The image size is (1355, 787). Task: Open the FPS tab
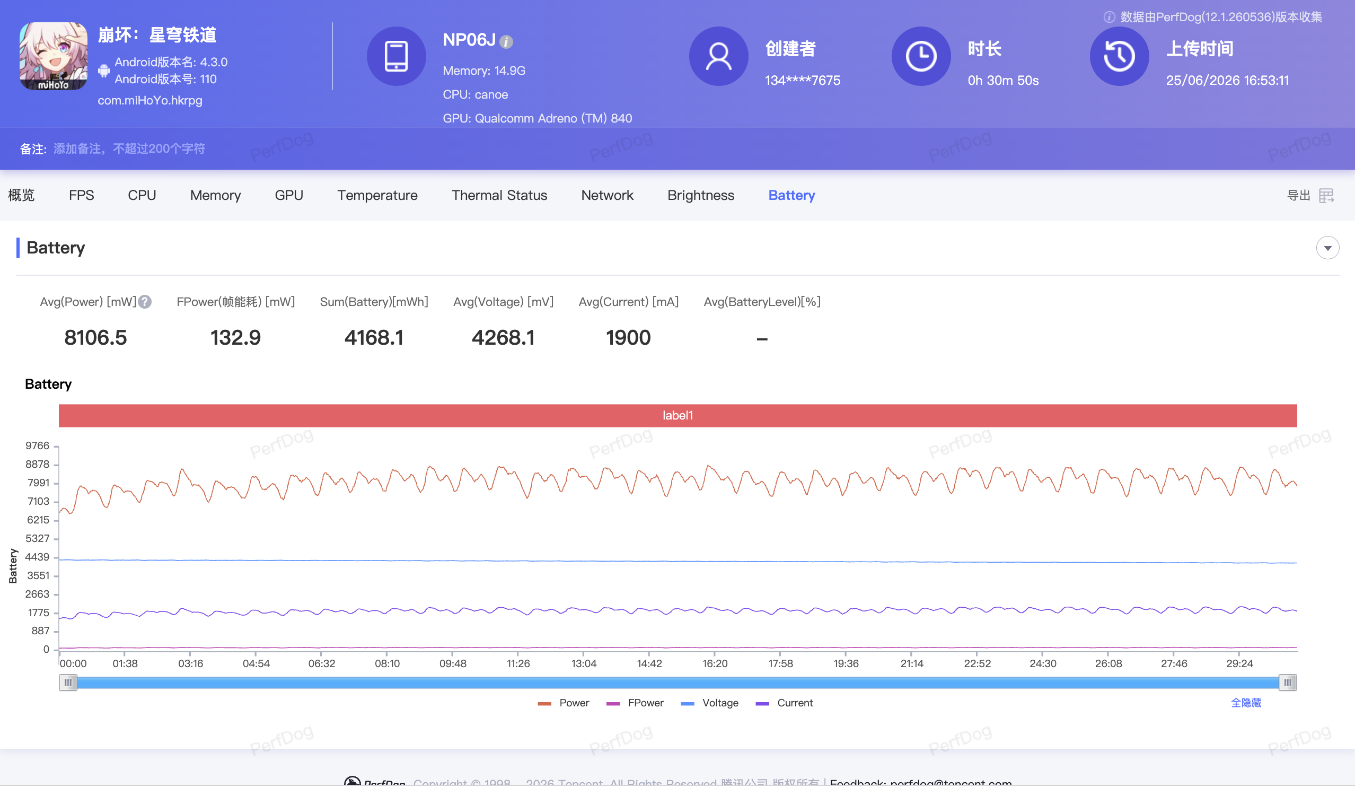[x=82, y=195]
